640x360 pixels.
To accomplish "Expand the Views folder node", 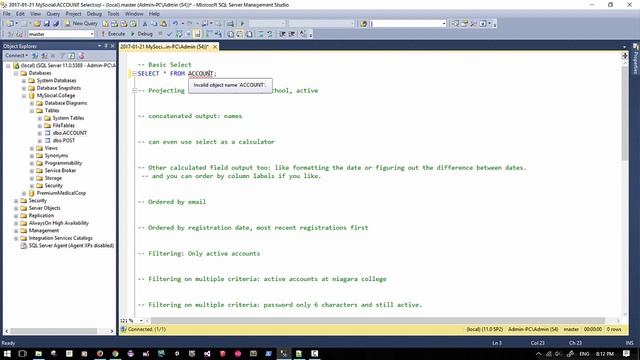I will click(x=32, y=148).
